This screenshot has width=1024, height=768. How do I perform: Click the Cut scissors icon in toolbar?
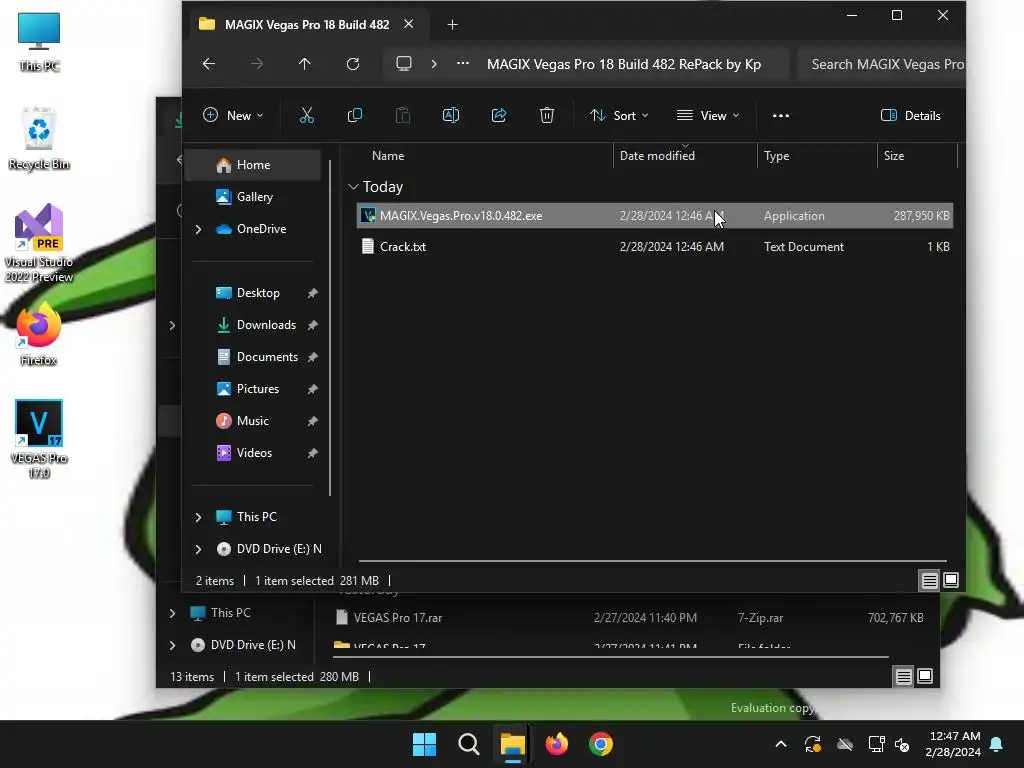pos(306,116)
